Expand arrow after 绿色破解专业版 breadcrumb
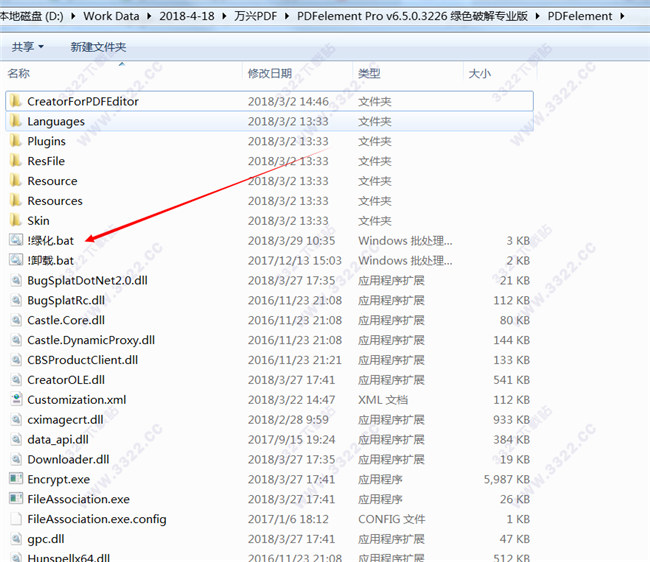This screenshot has width=650, height=562. point(538,16)
